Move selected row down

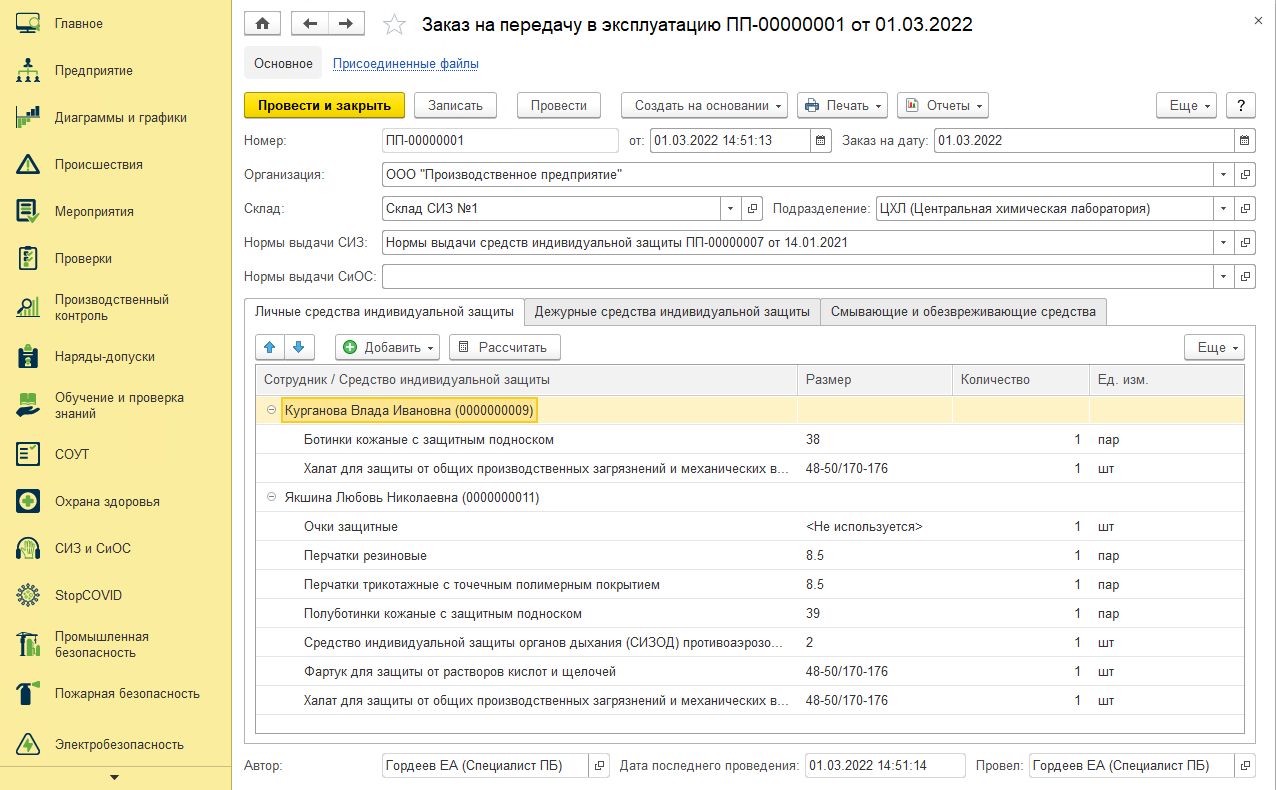pos(299,347)
